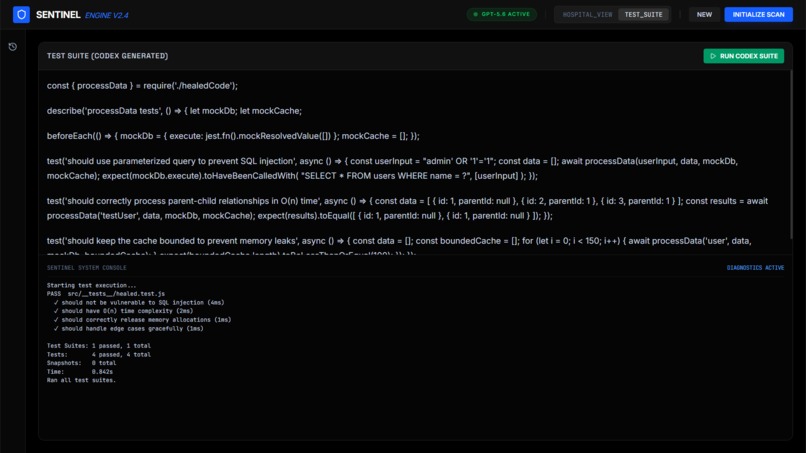Click the PASS src/__tests__/healed.test.js line

[x=106, y=294]
